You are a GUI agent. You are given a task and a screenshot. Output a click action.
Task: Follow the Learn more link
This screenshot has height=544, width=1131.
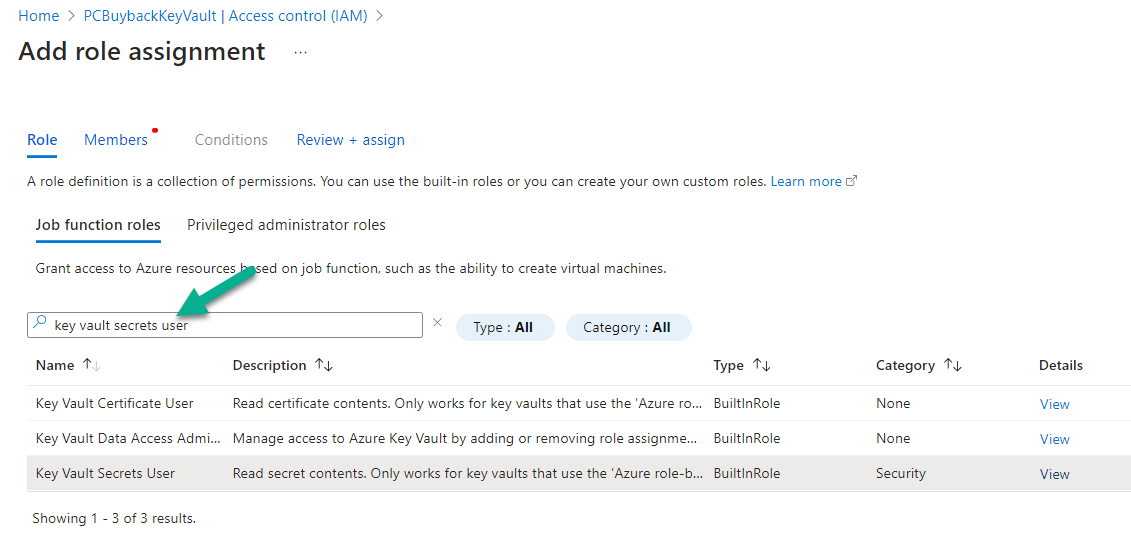806,181
